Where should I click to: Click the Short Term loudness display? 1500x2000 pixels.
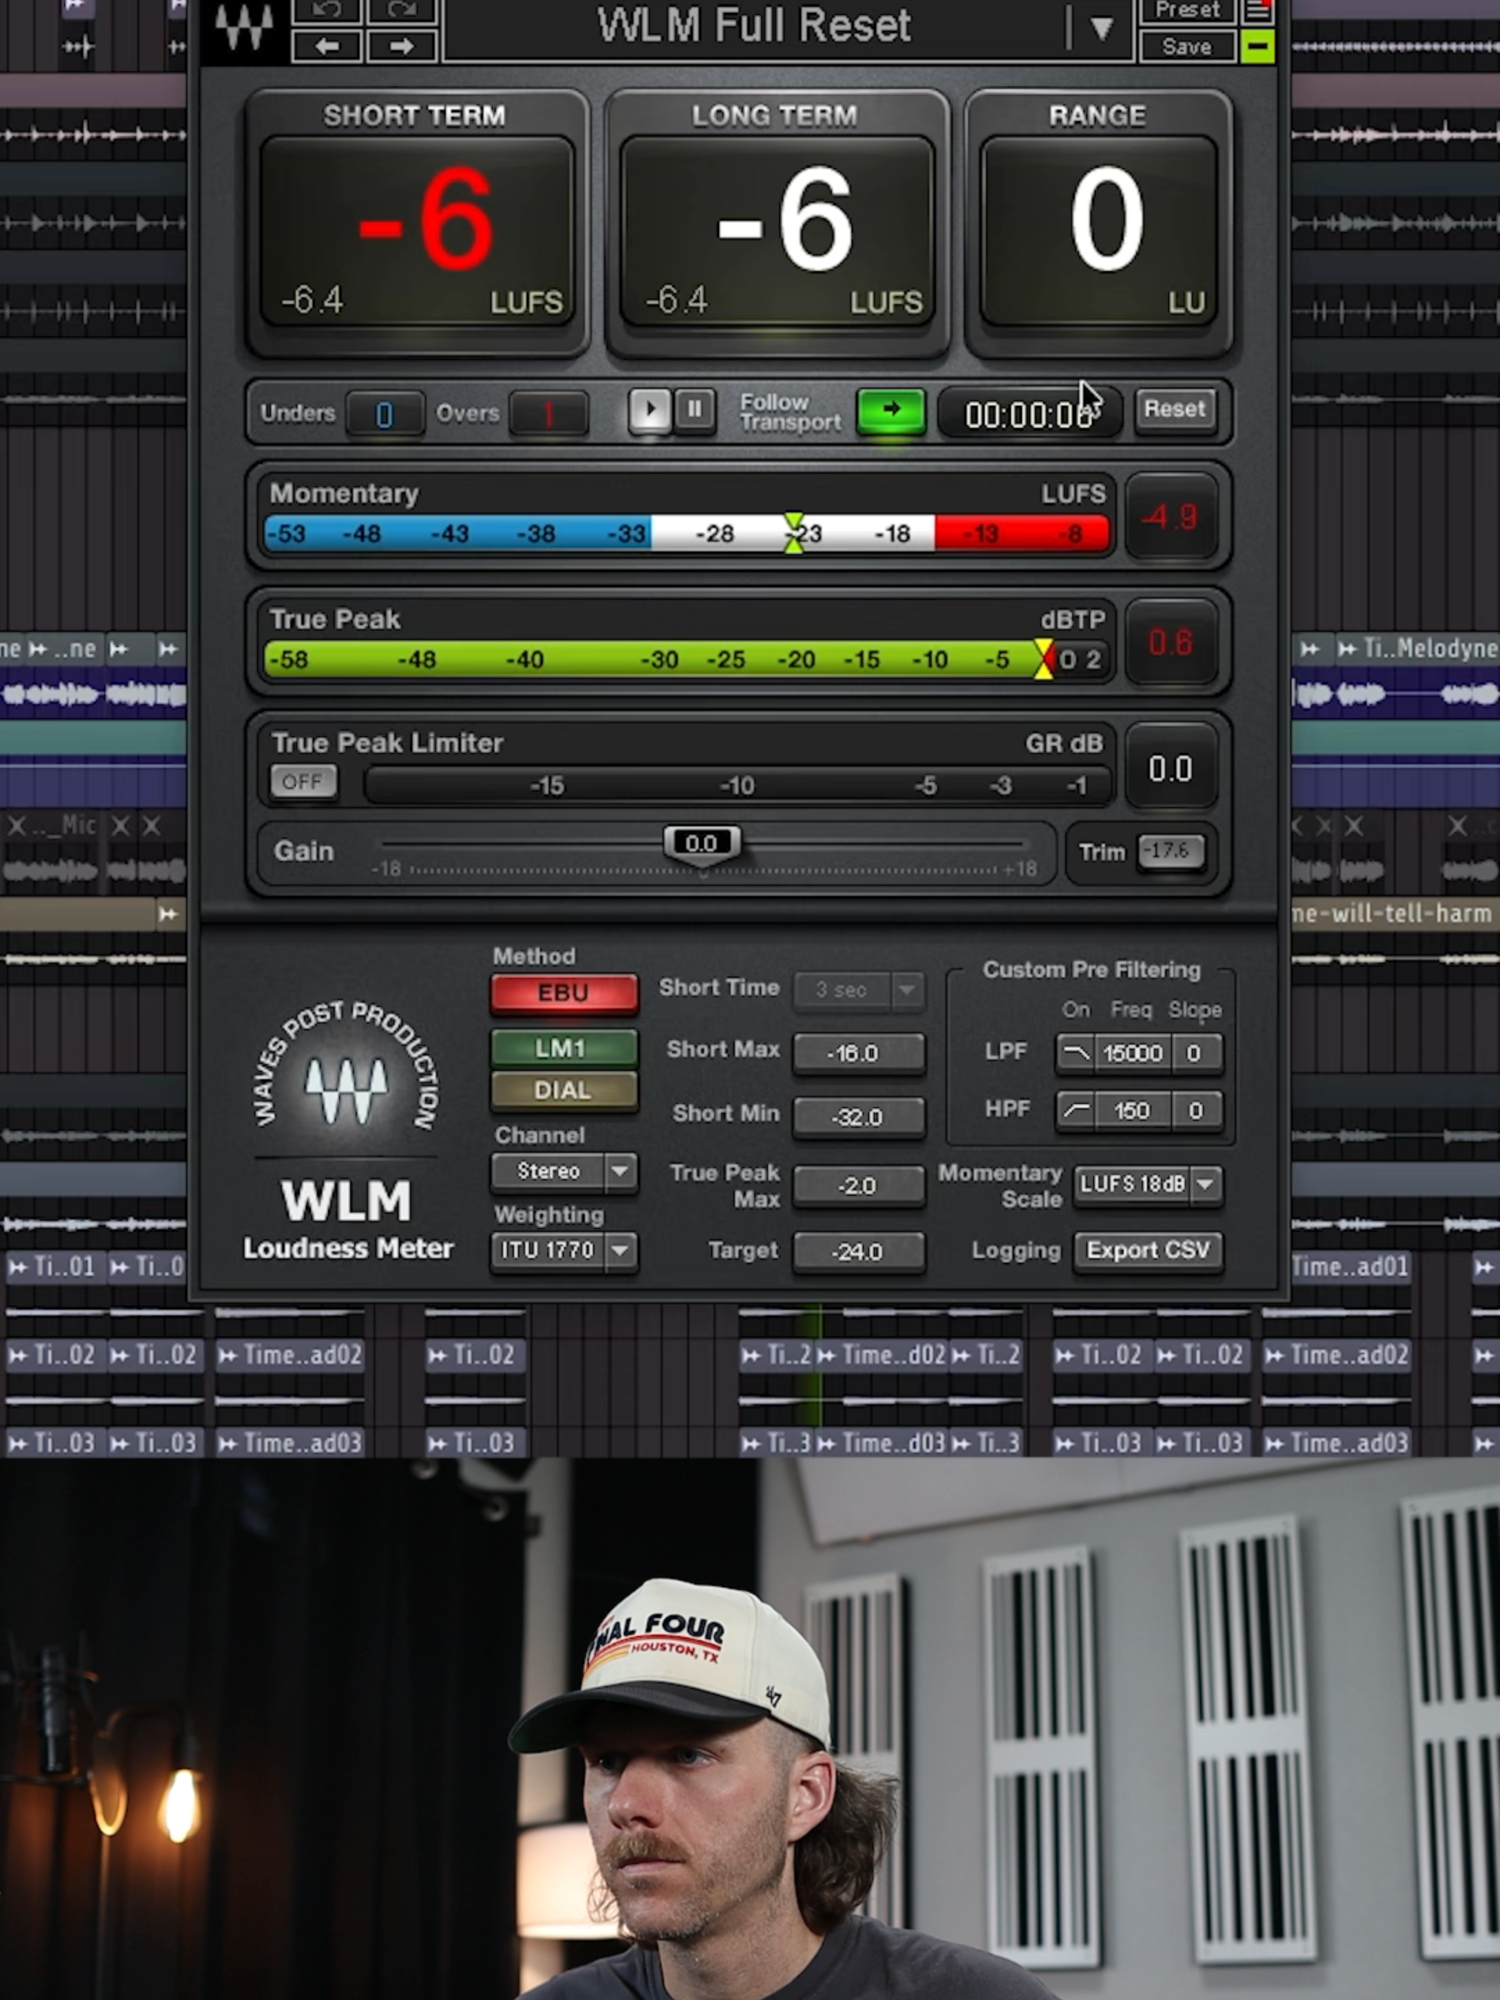(417, 232)
